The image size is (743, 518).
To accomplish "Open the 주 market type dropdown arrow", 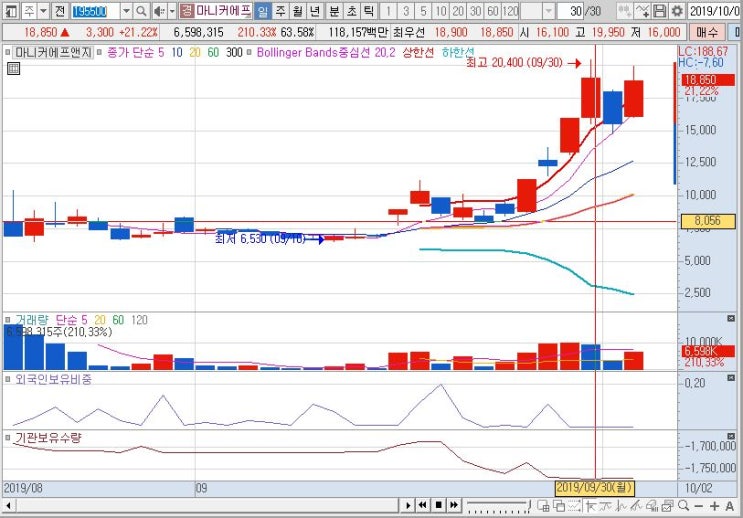I will tap(43, 11).
